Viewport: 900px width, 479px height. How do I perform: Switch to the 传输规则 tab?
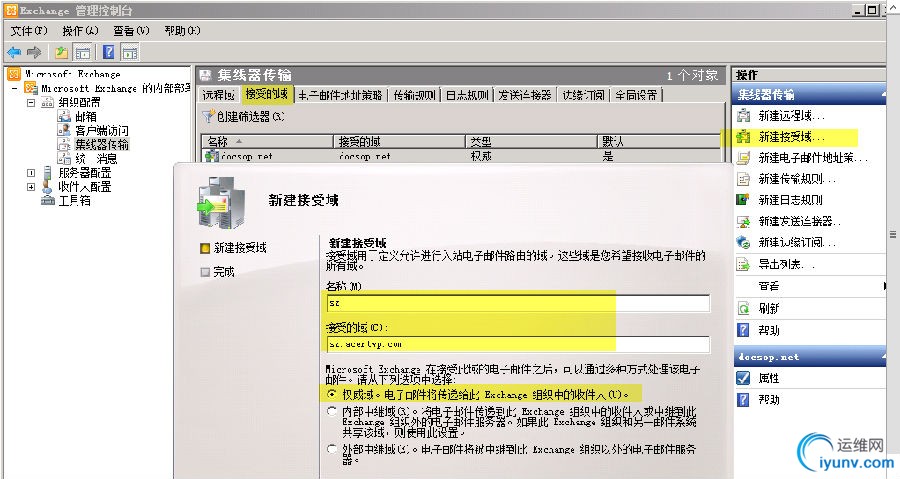point(414,95)
